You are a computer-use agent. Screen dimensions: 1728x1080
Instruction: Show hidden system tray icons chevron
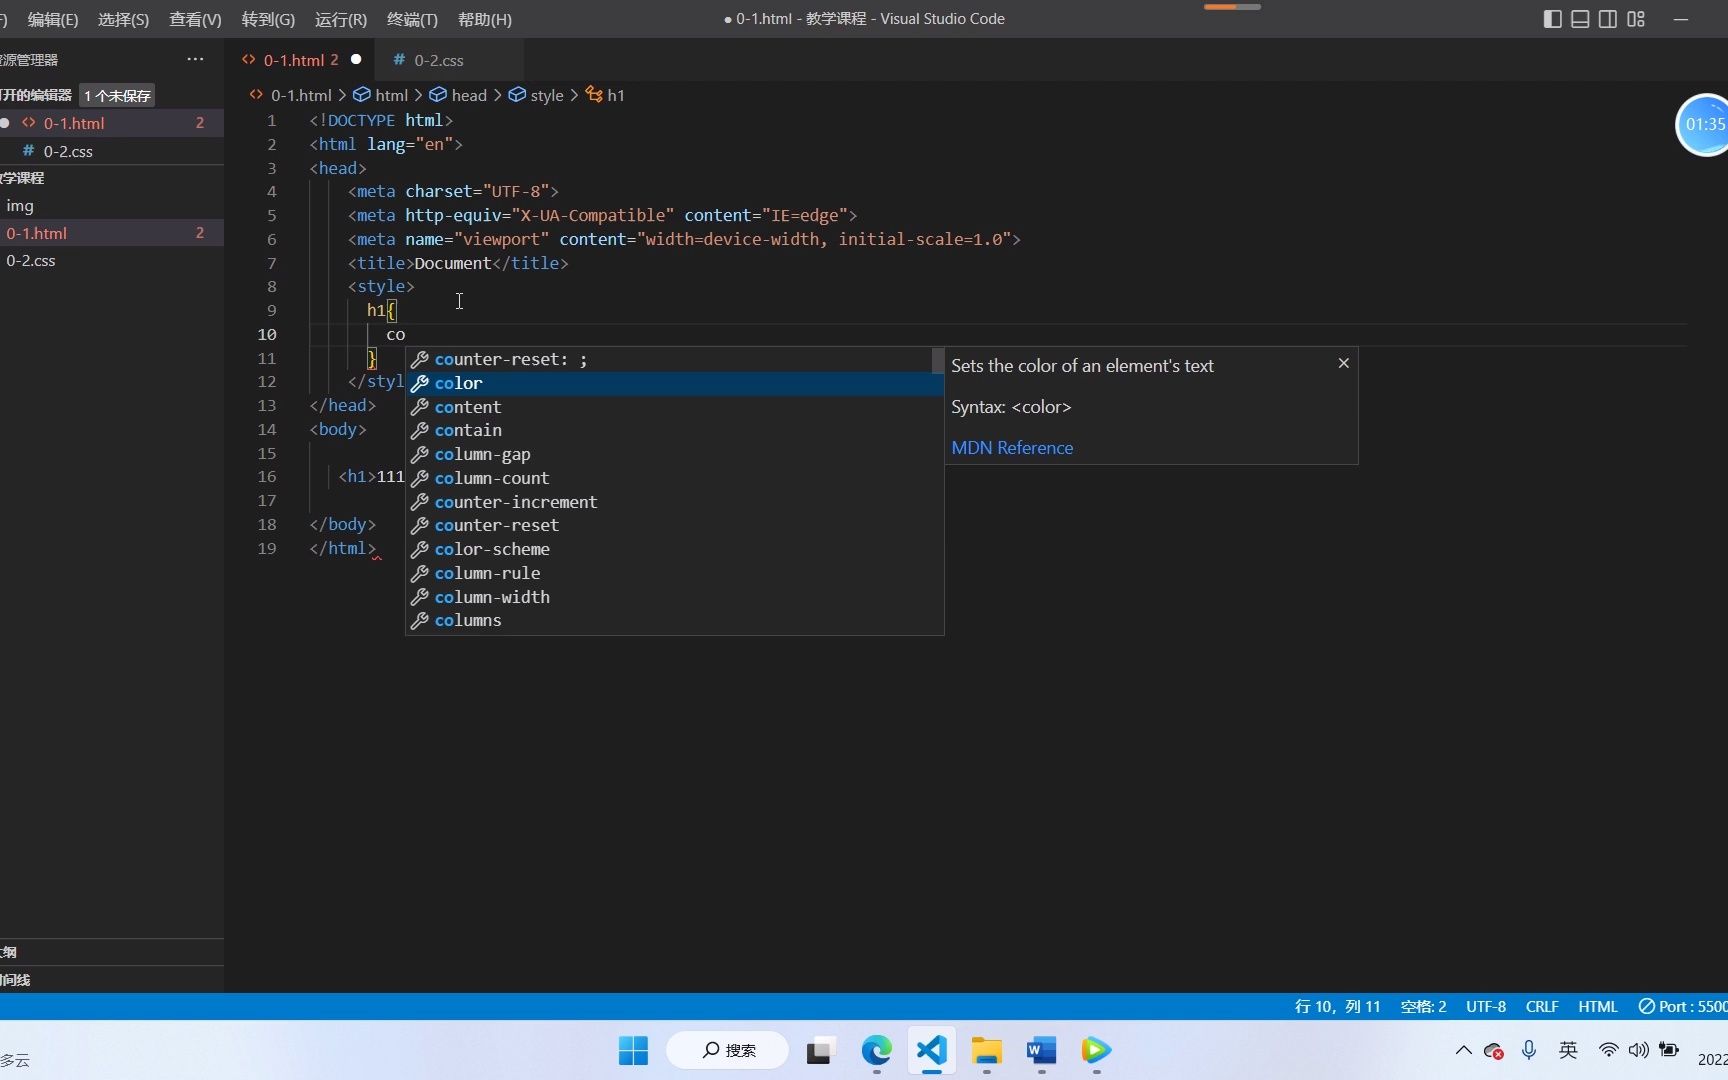coord(1463,1050)
